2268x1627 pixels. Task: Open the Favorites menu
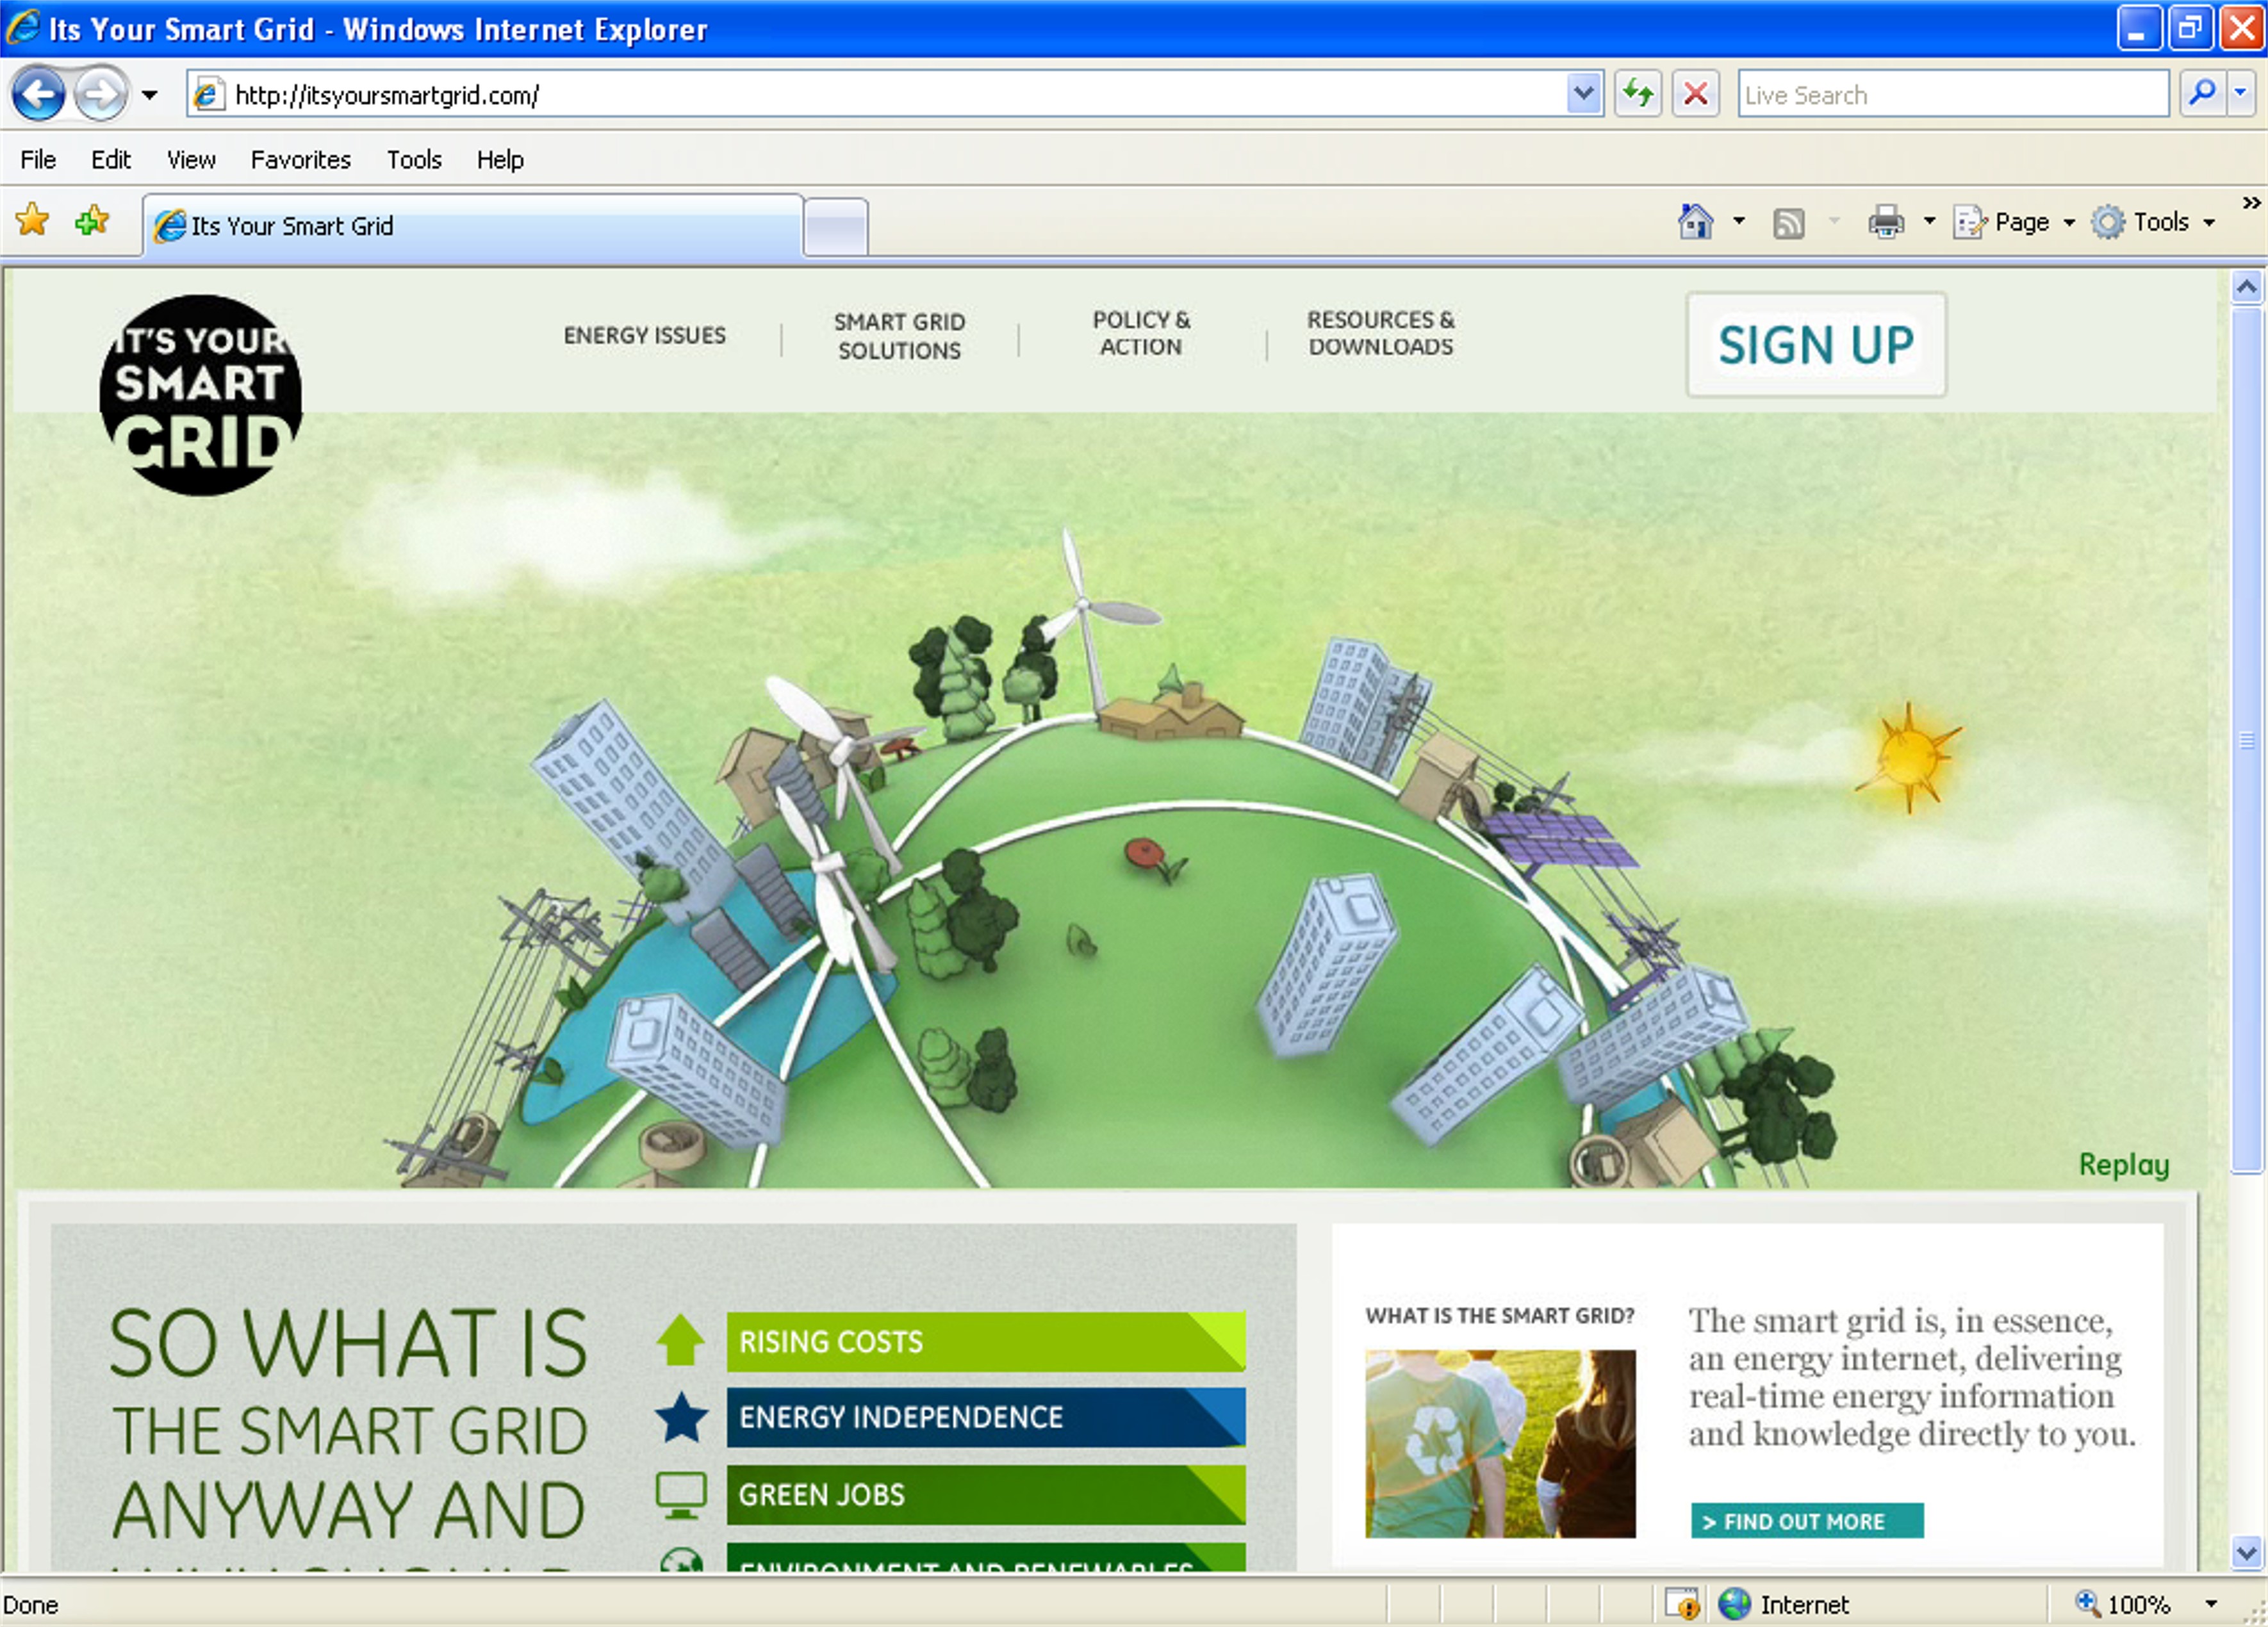point(301,159)
